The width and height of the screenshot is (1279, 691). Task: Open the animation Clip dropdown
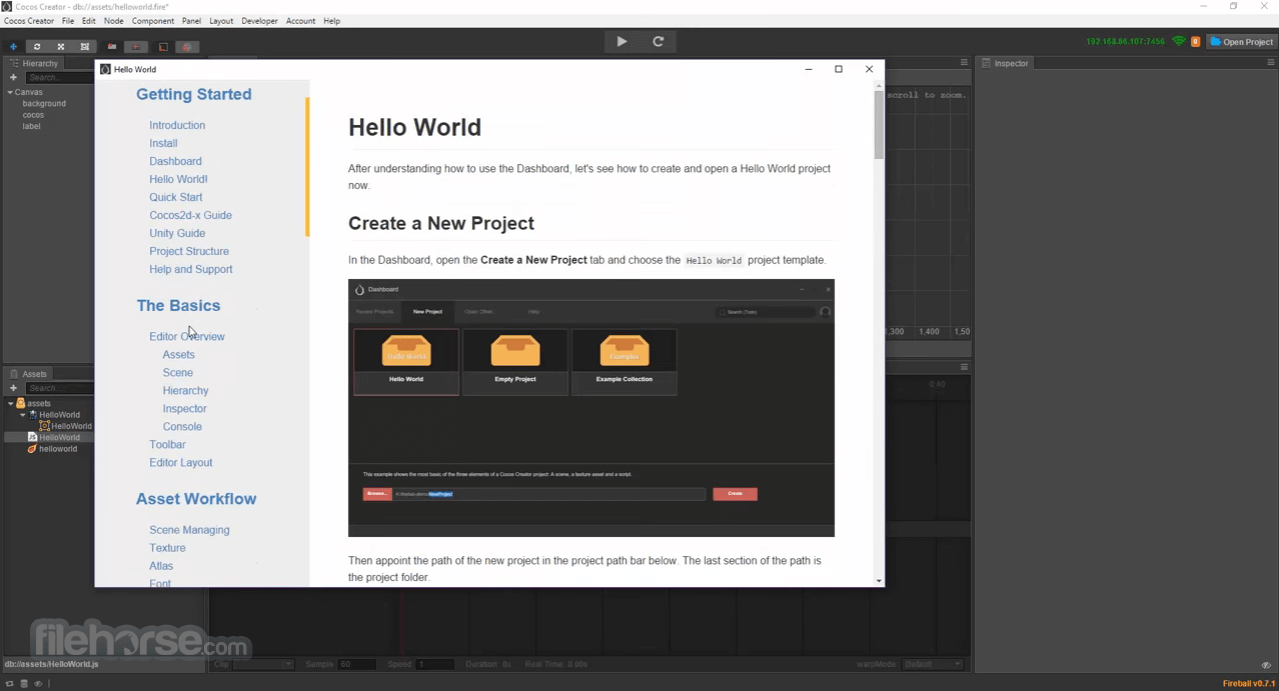262,664
